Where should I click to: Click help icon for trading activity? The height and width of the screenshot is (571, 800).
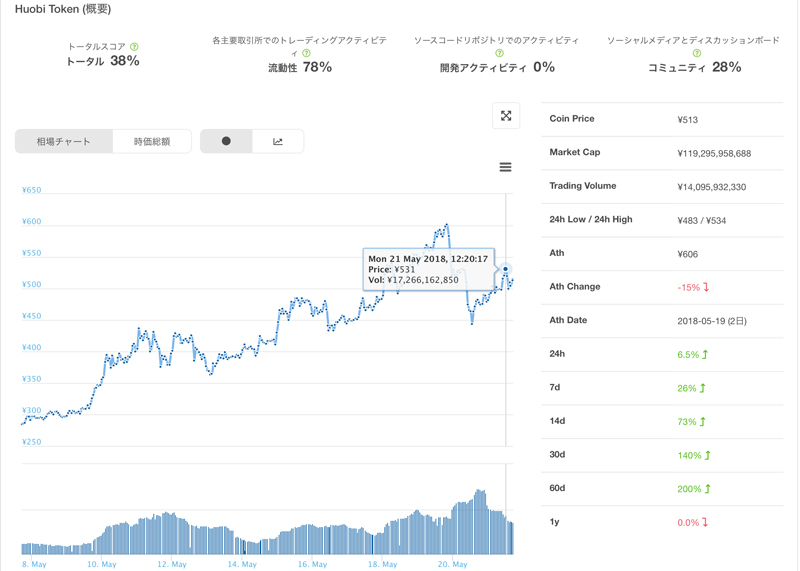pos(306,53)
